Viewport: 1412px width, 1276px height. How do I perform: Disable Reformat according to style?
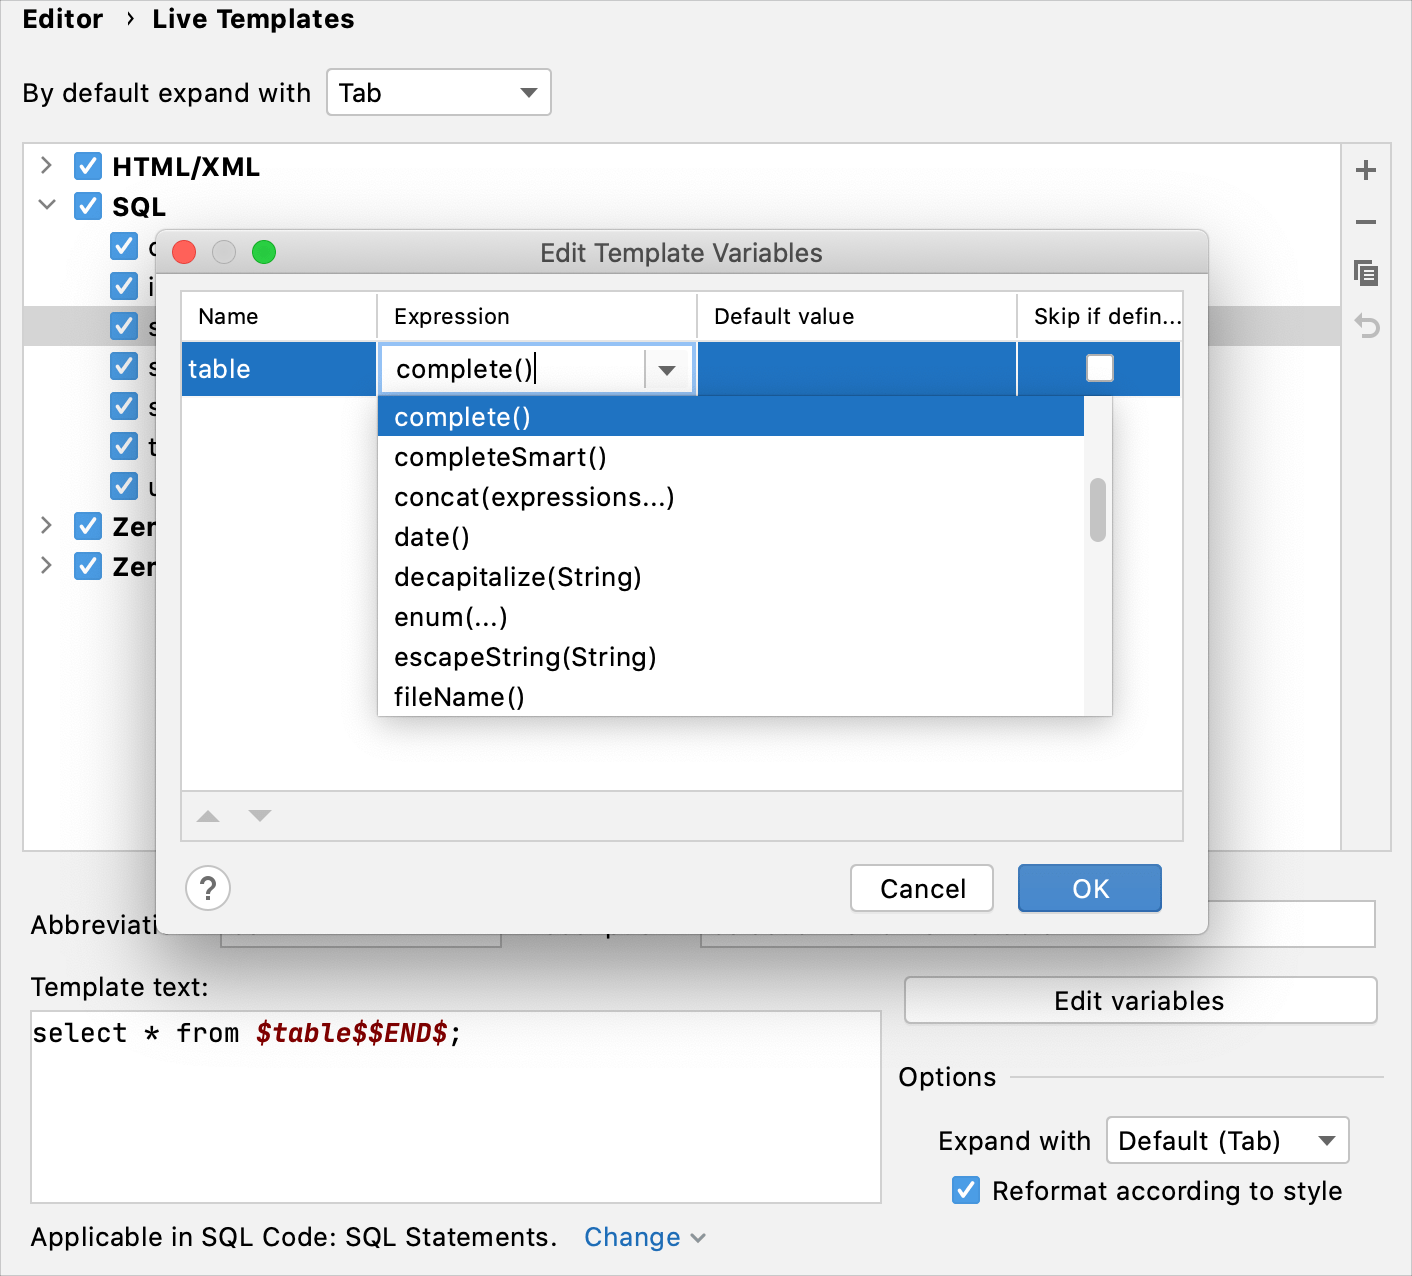966,1190
